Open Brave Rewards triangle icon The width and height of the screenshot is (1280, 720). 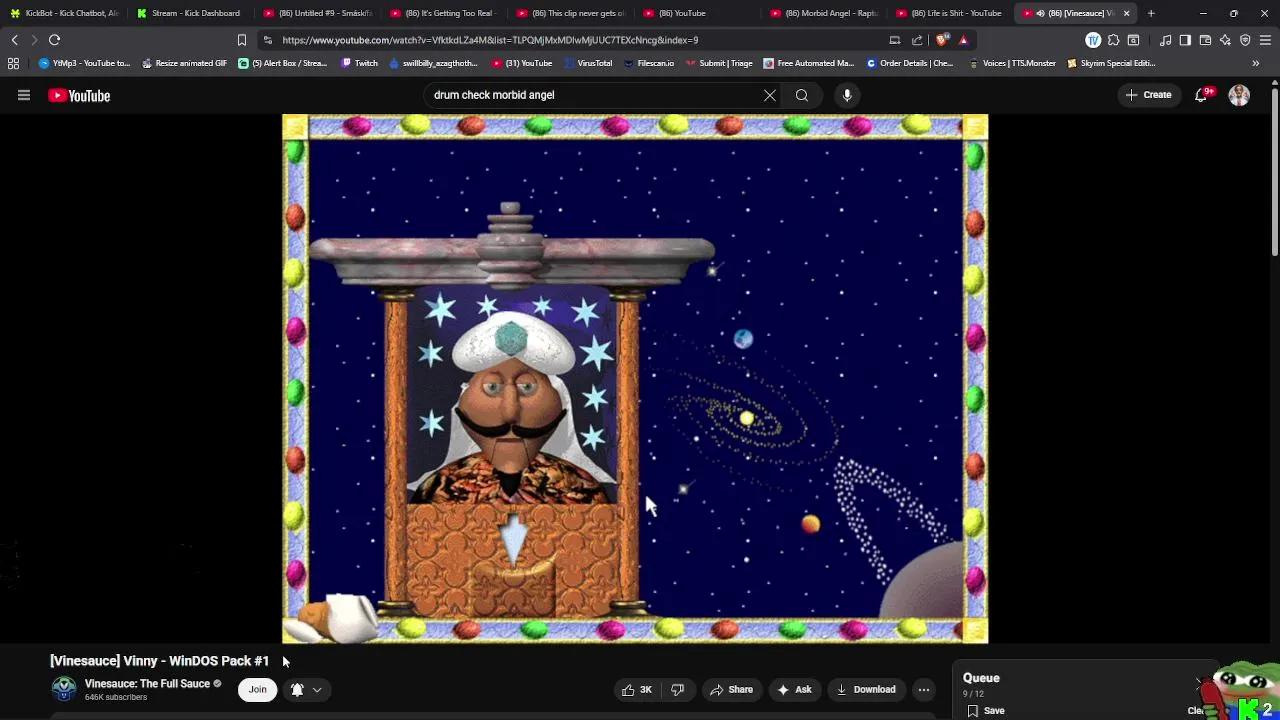963,40
